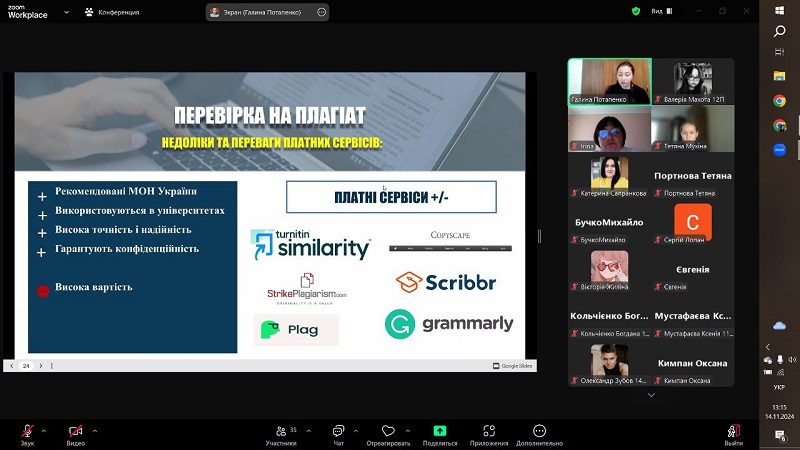Select Вікторія Жиліна video tile
800x450 pixels.
(610, 270)
